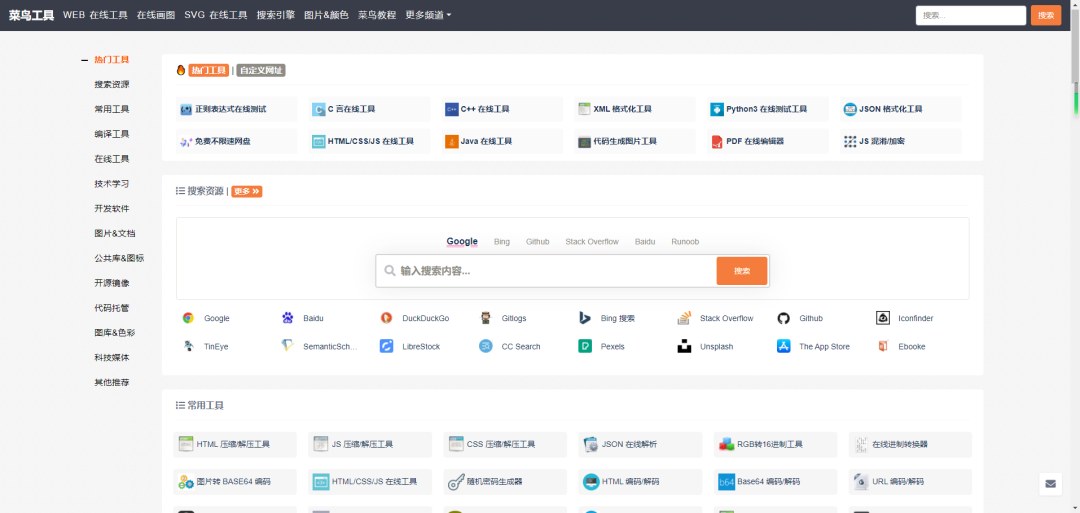This screenshot has width=1080, height=513.
Task: Select the Google search engine tab
Action: coord(461,242)
